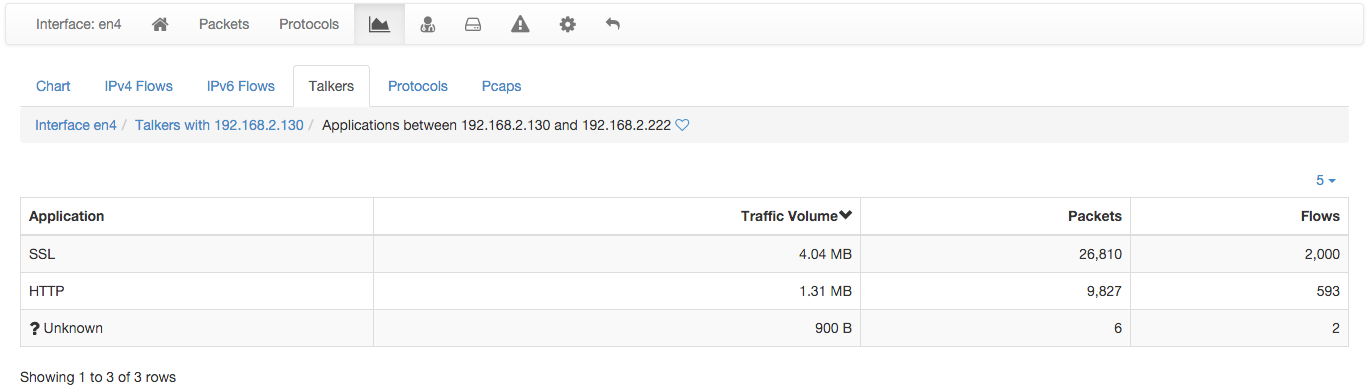
Task: Sort by the Traffic Volume column header
Action: [796, 216]
